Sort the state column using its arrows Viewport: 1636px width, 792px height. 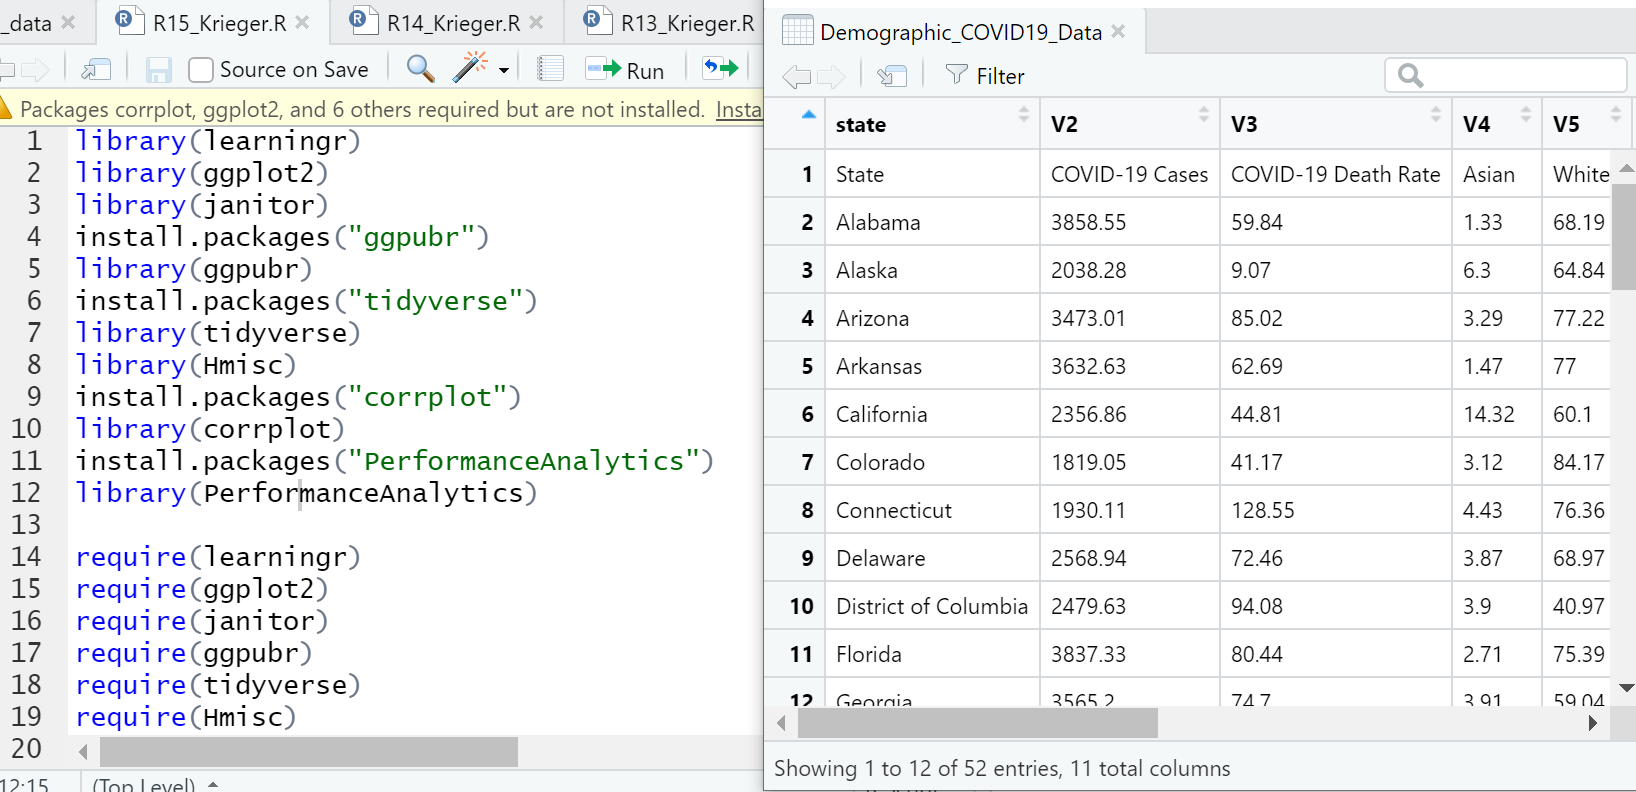1023,115
